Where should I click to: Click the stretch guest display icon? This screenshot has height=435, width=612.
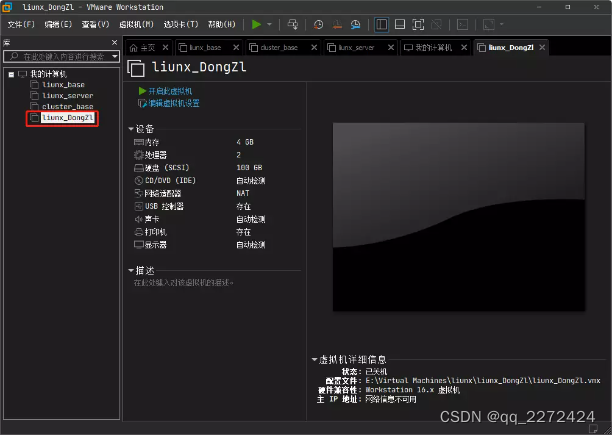click(x=489, y=25)
